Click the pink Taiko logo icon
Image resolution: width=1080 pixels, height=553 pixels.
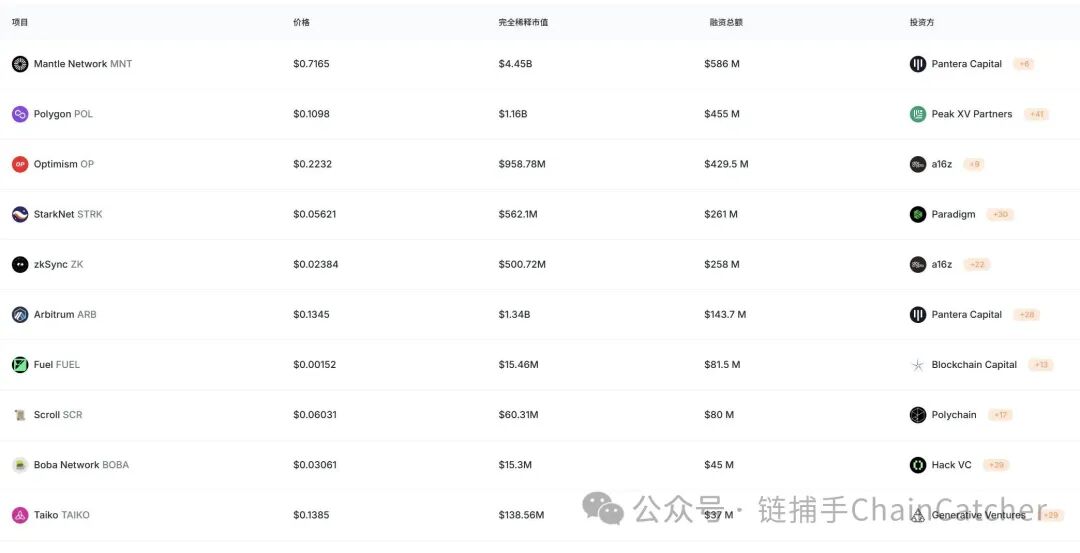(x=20, y=515)
